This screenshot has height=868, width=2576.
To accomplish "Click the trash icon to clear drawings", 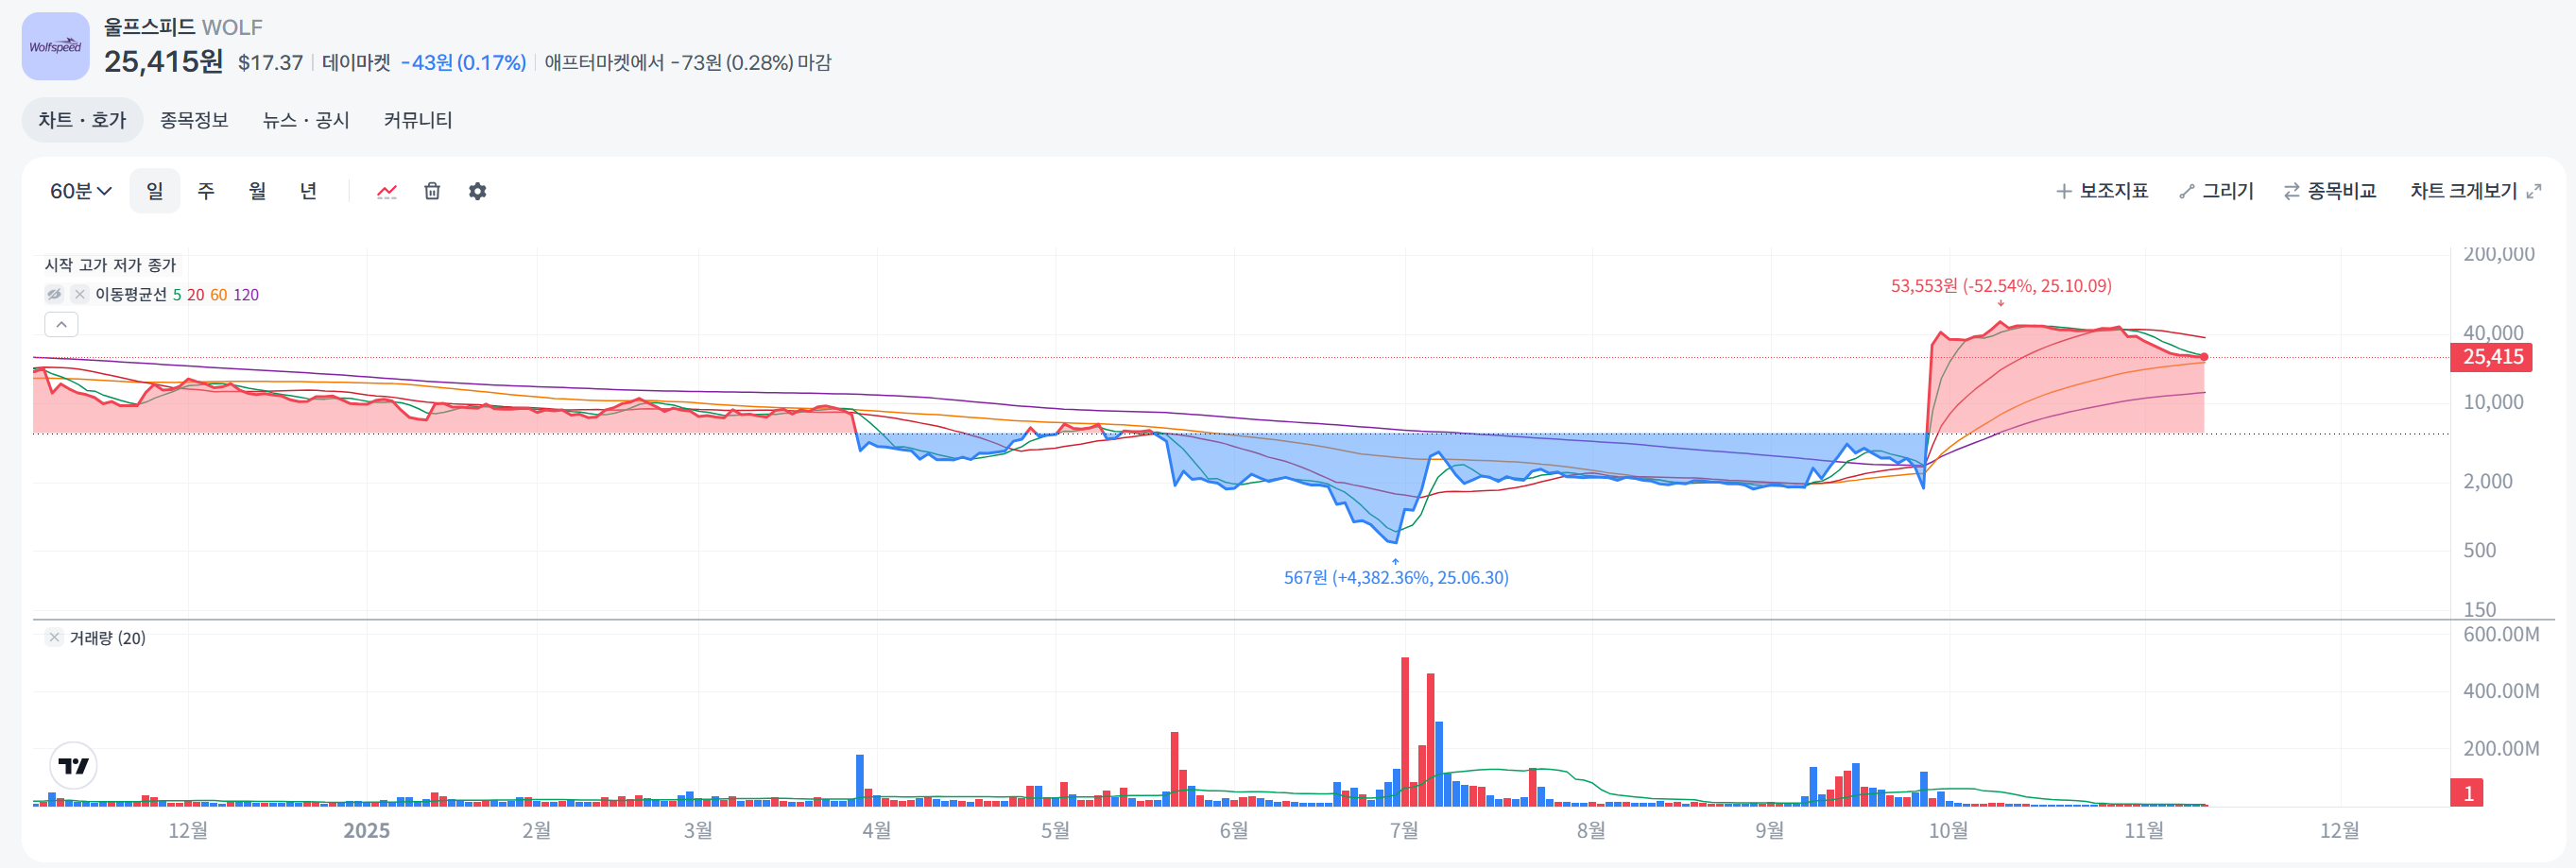I will 432,191.
